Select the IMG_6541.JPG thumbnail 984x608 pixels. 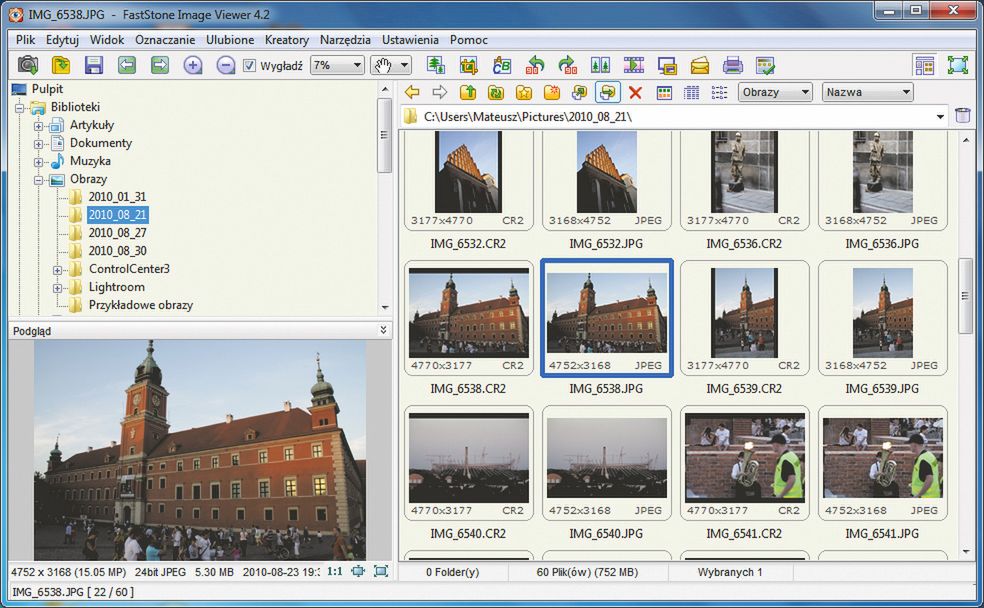click(882, 459)
